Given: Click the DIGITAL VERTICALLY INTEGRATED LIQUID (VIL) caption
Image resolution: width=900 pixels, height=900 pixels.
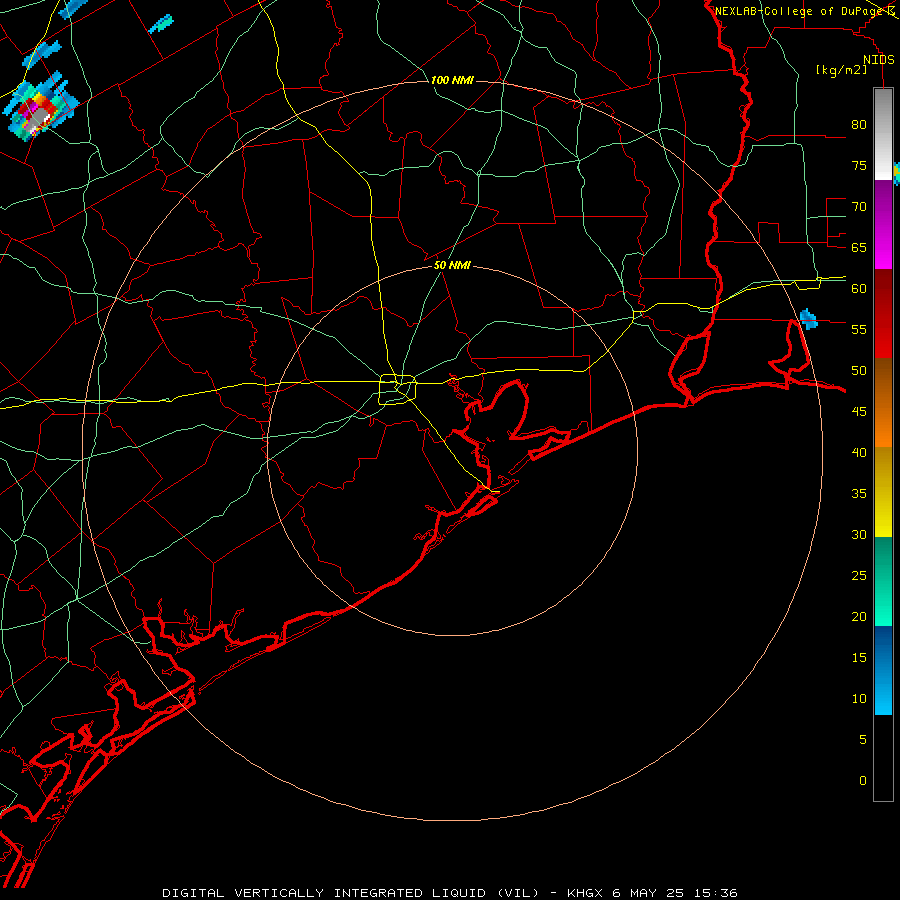Looking at the screenshot, I should coord(351,893).
